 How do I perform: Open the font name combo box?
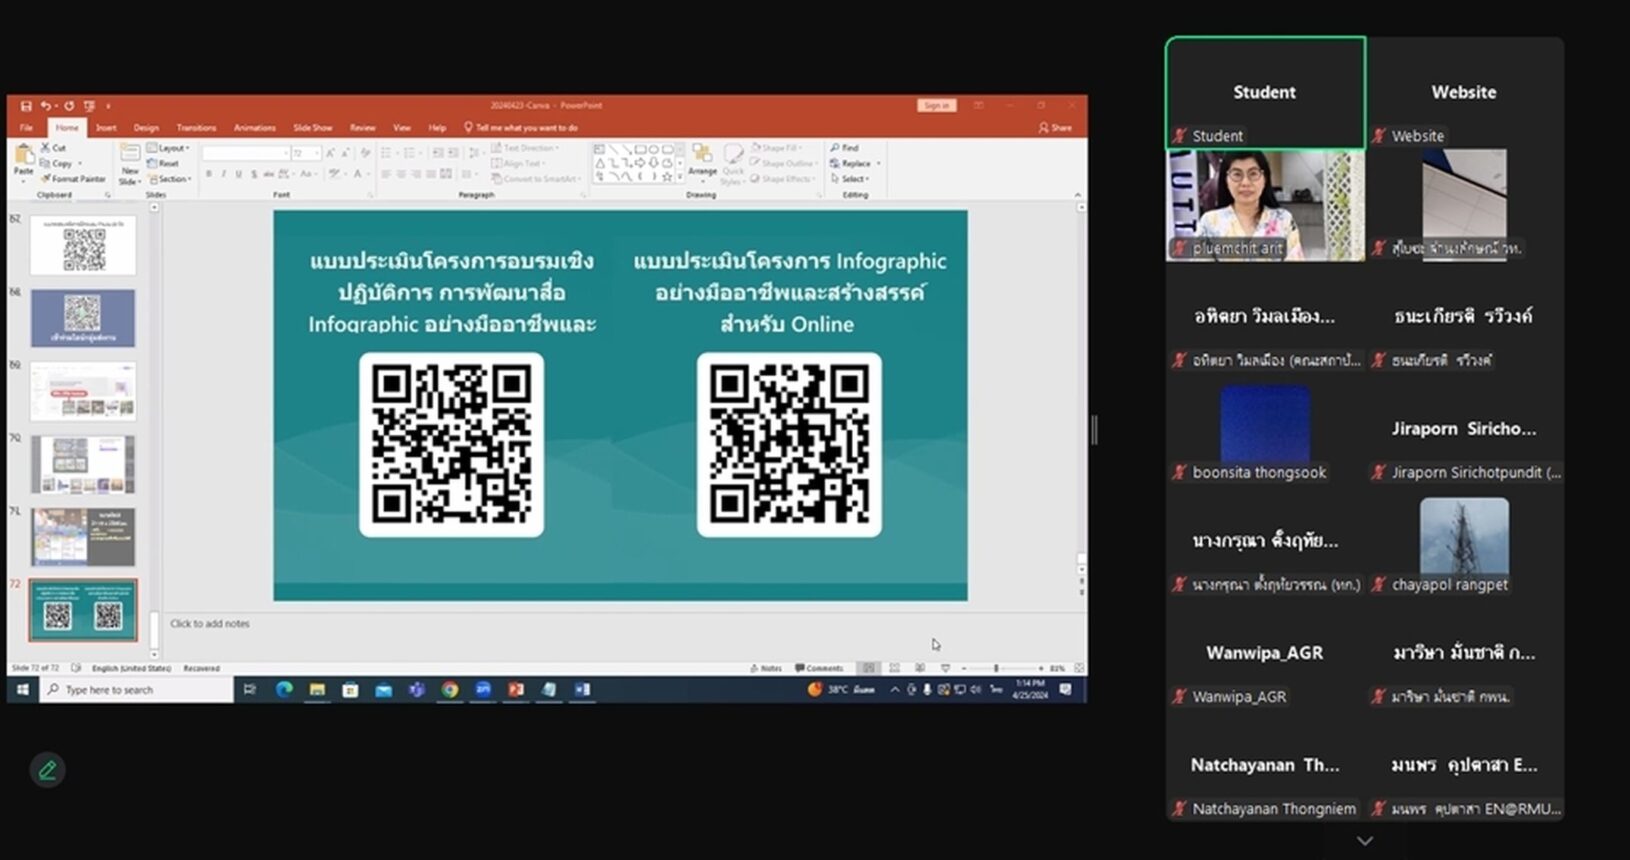(245, 153)
